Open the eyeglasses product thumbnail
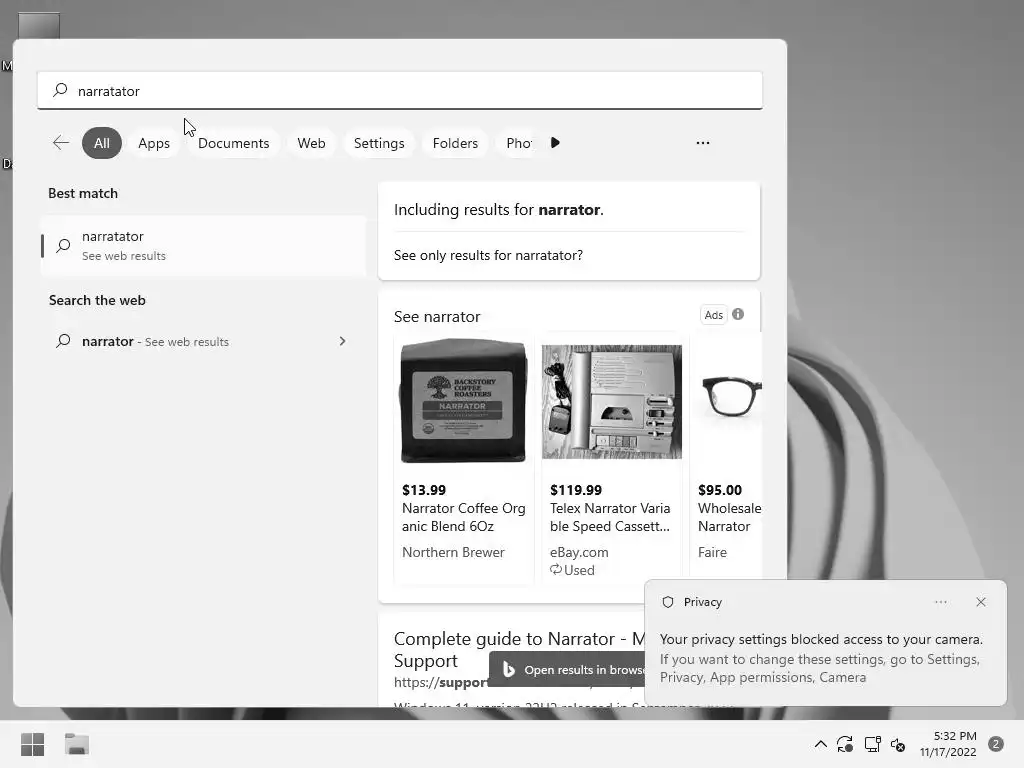This screenshot has height=768, width=1024. tap(731, 396)
